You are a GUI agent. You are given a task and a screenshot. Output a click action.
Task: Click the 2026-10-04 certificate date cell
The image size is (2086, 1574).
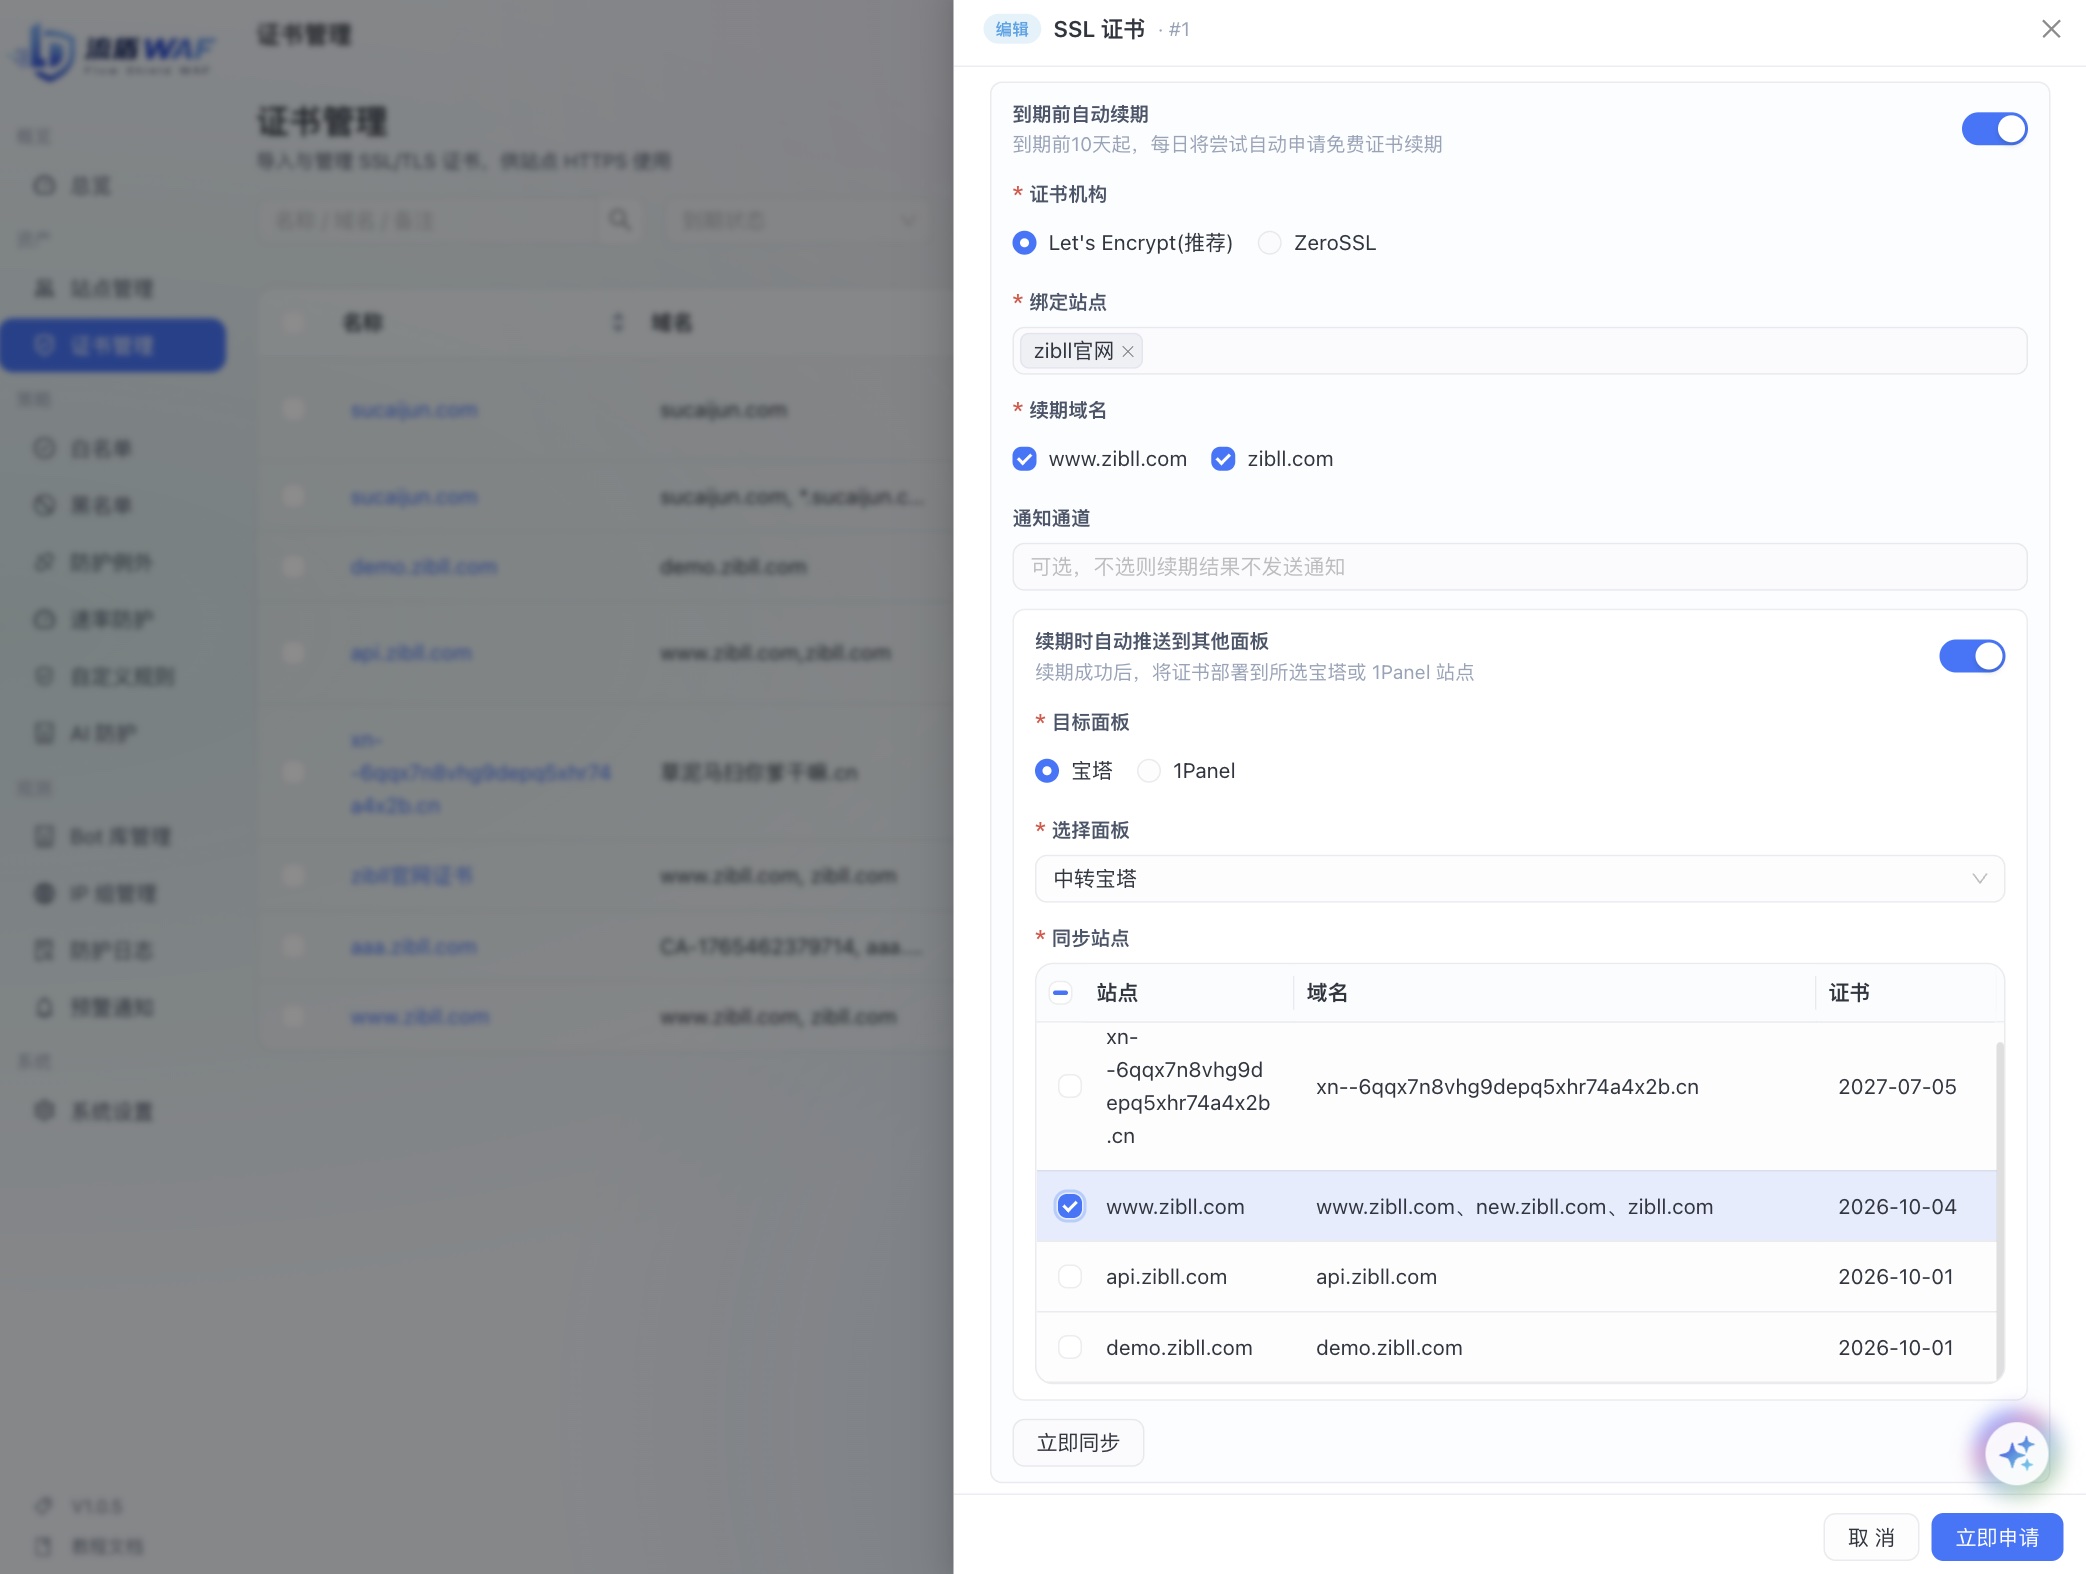[1897, 1207]
